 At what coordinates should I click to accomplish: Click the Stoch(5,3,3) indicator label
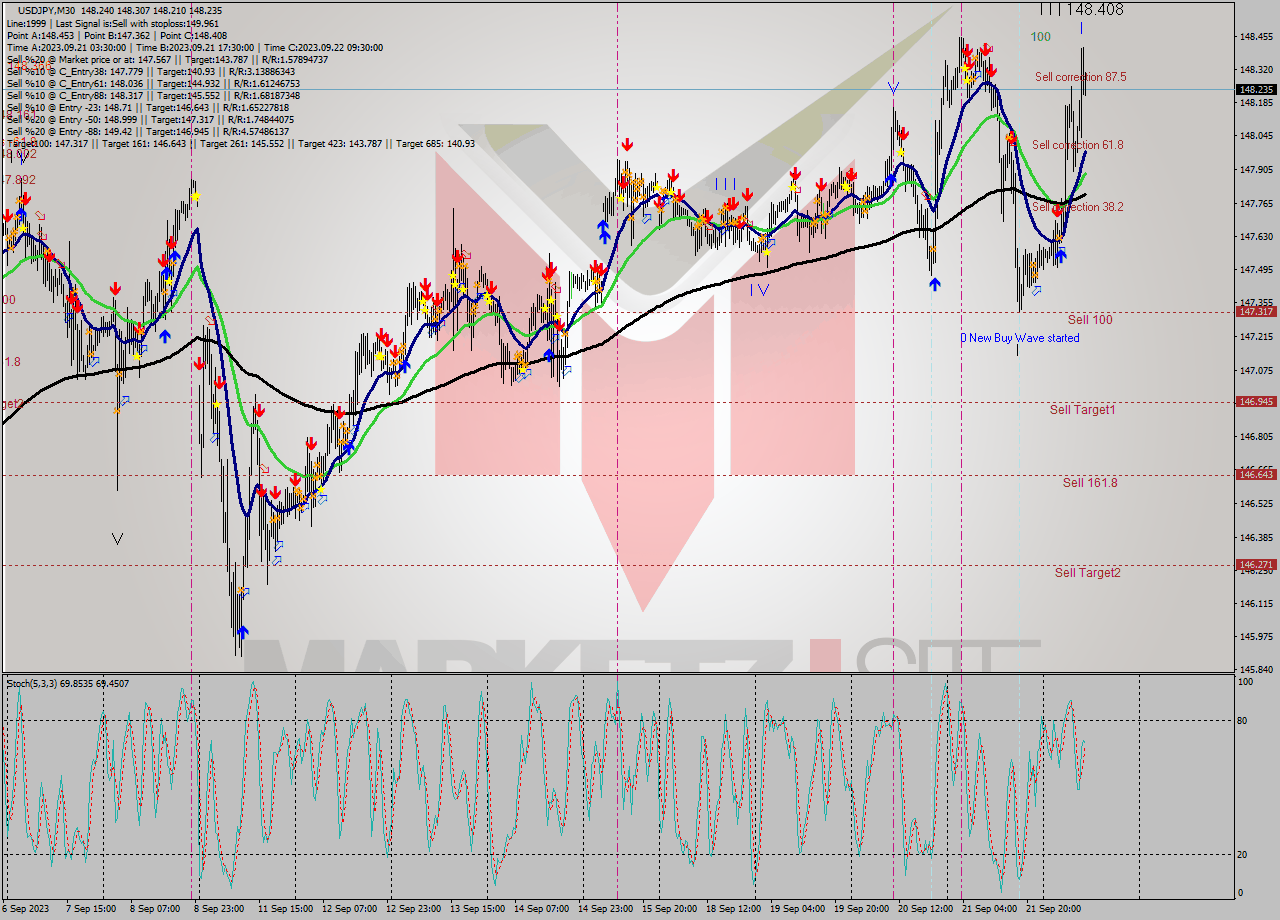coord(68,684)
